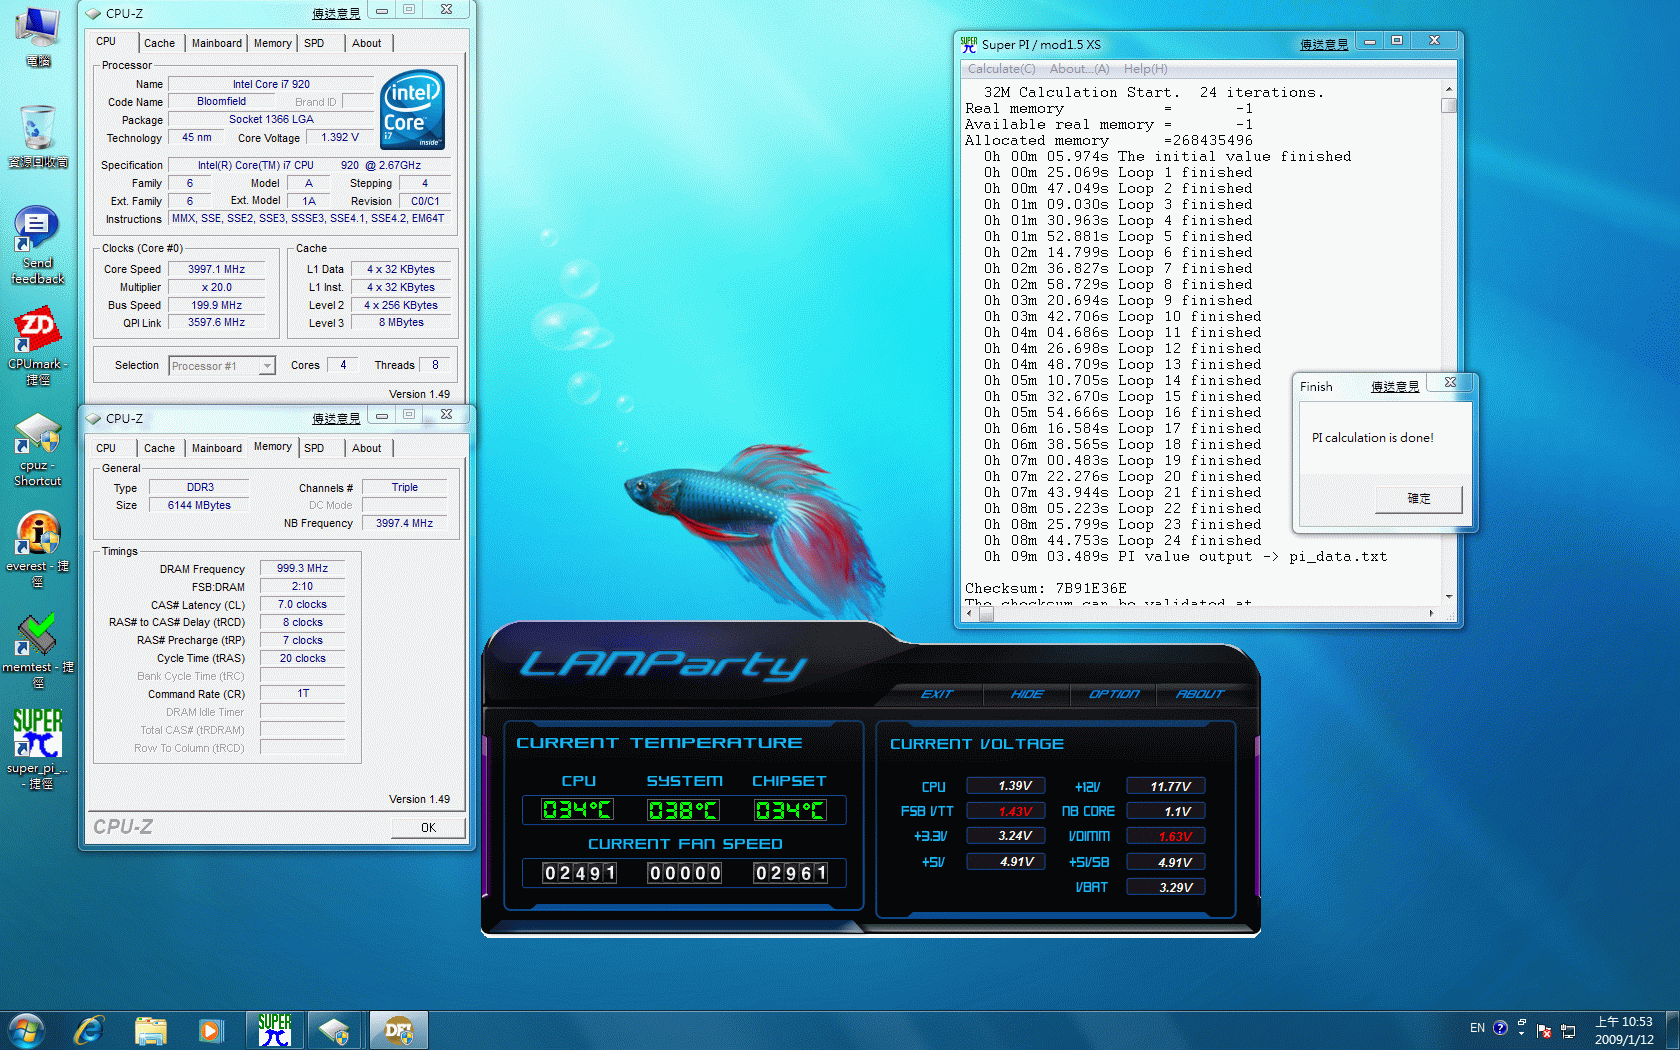Open Mainboard tab in lower CPU-Z window
The width and height of the screenshot is (1680, 1050).
coord(217,448)
